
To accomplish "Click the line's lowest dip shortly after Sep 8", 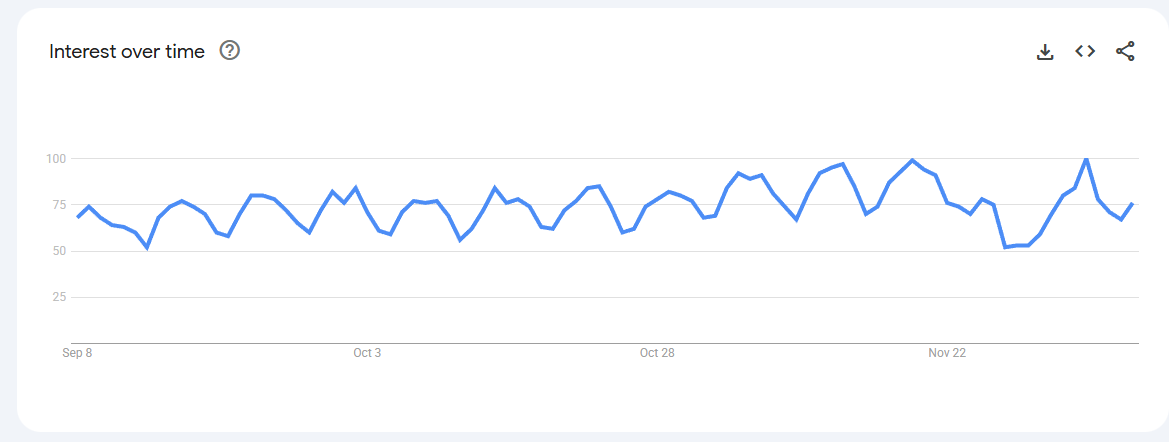I will 147,247.
